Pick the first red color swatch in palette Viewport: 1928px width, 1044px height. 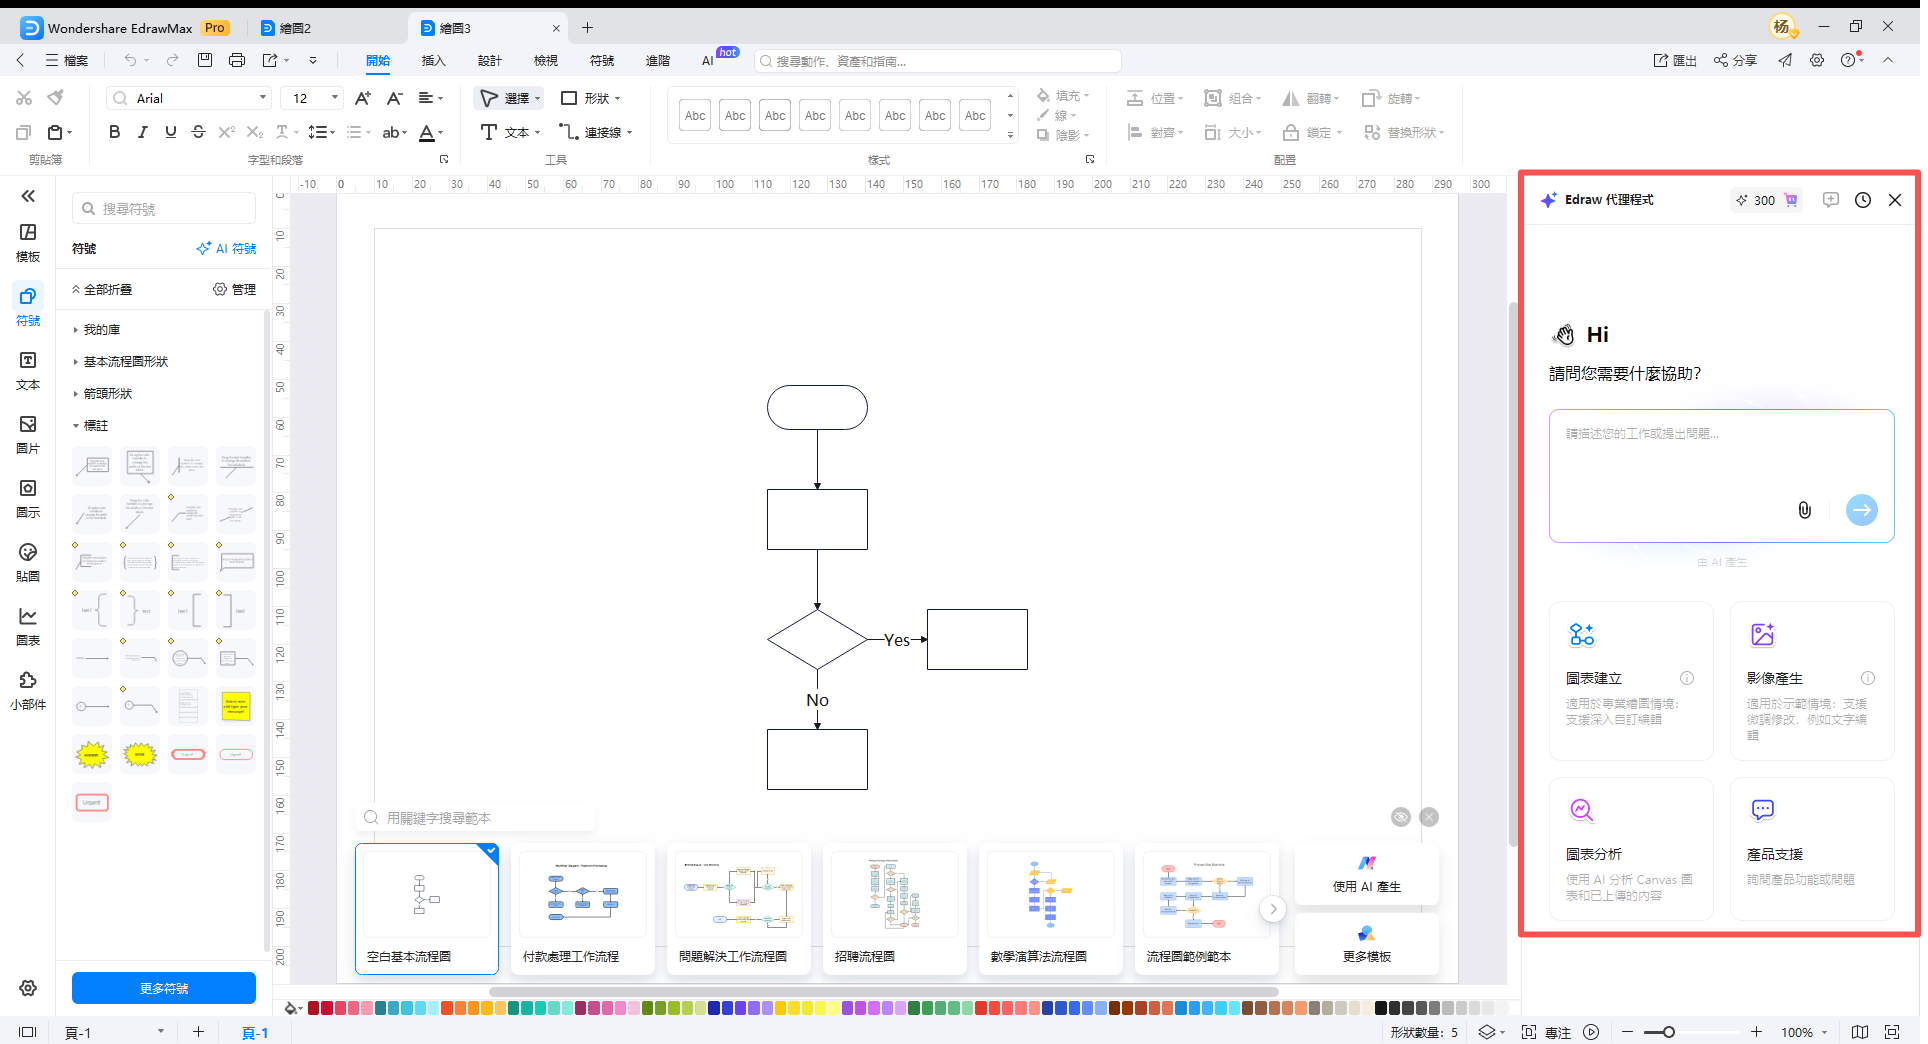(314, 1008)
